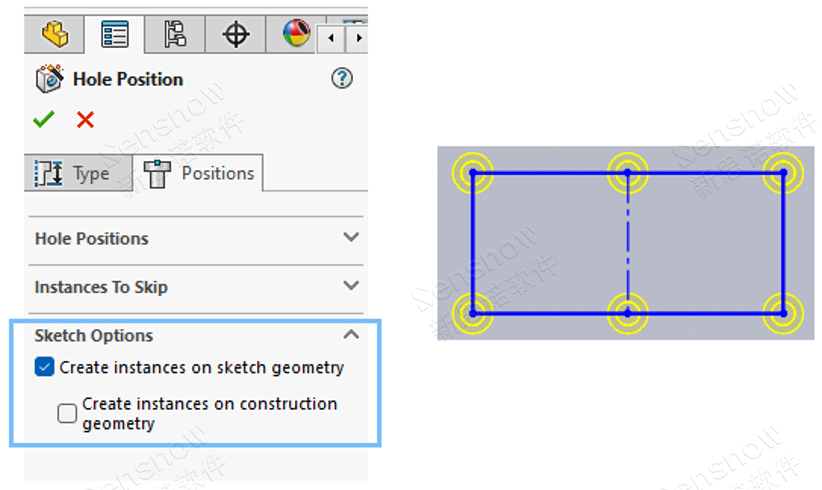Accept hole position with green checkmark
822x490 pixels.
44,119
